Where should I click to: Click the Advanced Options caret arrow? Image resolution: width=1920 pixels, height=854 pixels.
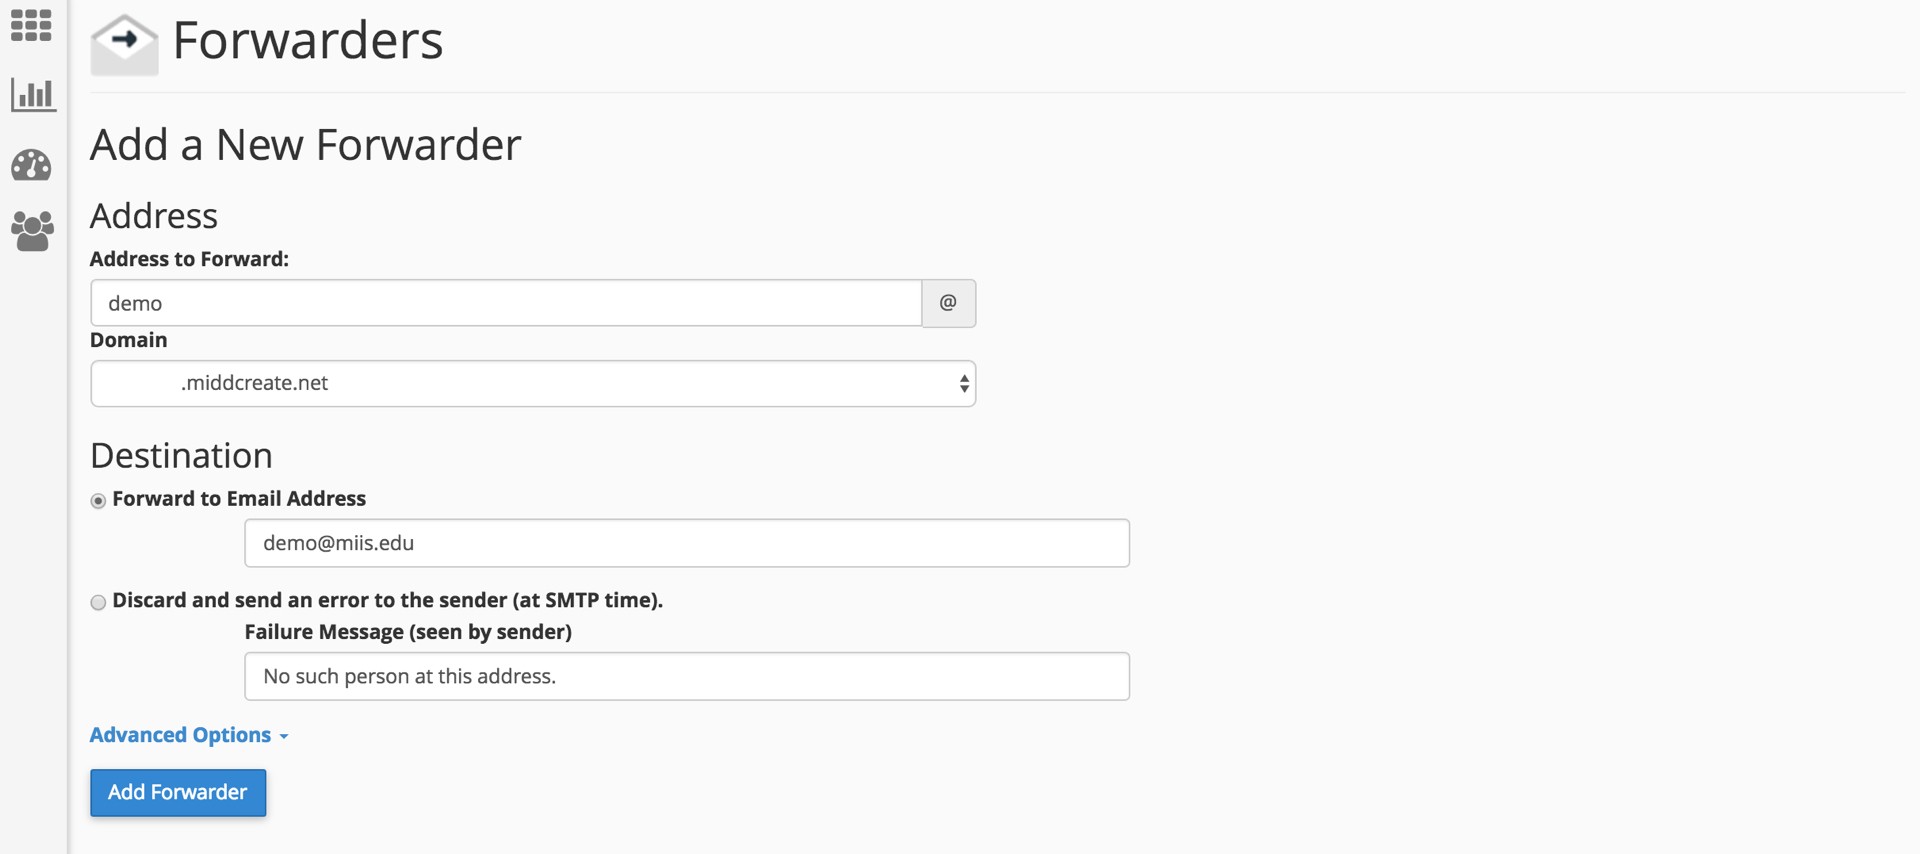point(285,737)
